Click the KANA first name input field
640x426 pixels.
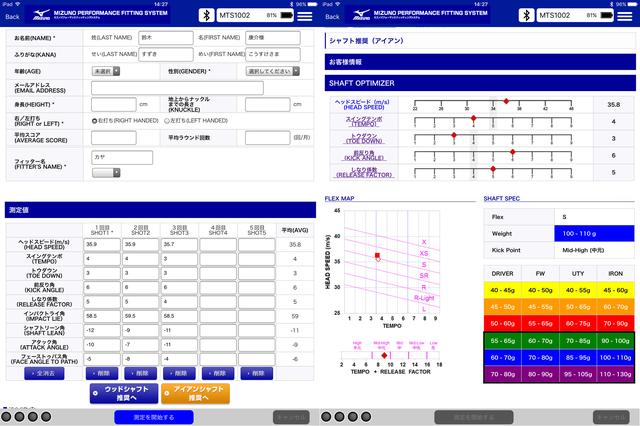(273, 54)
